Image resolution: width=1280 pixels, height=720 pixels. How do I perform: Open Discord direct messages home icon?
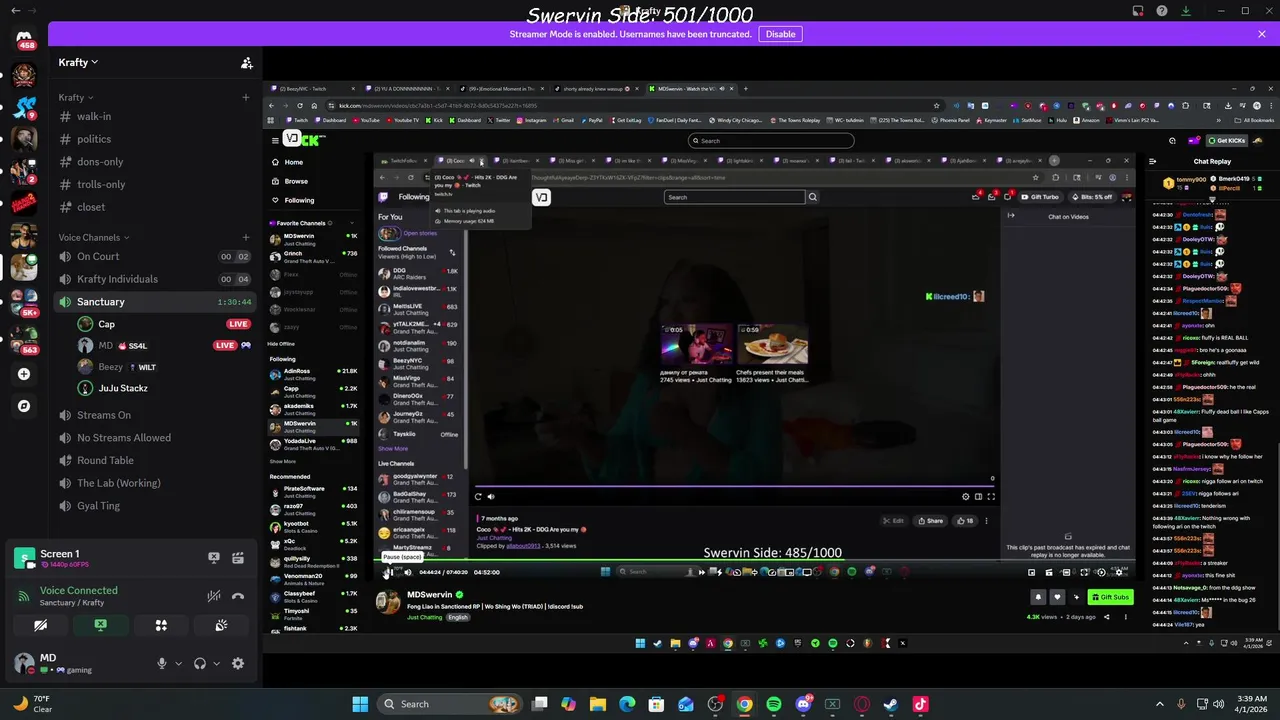point(24,40)
